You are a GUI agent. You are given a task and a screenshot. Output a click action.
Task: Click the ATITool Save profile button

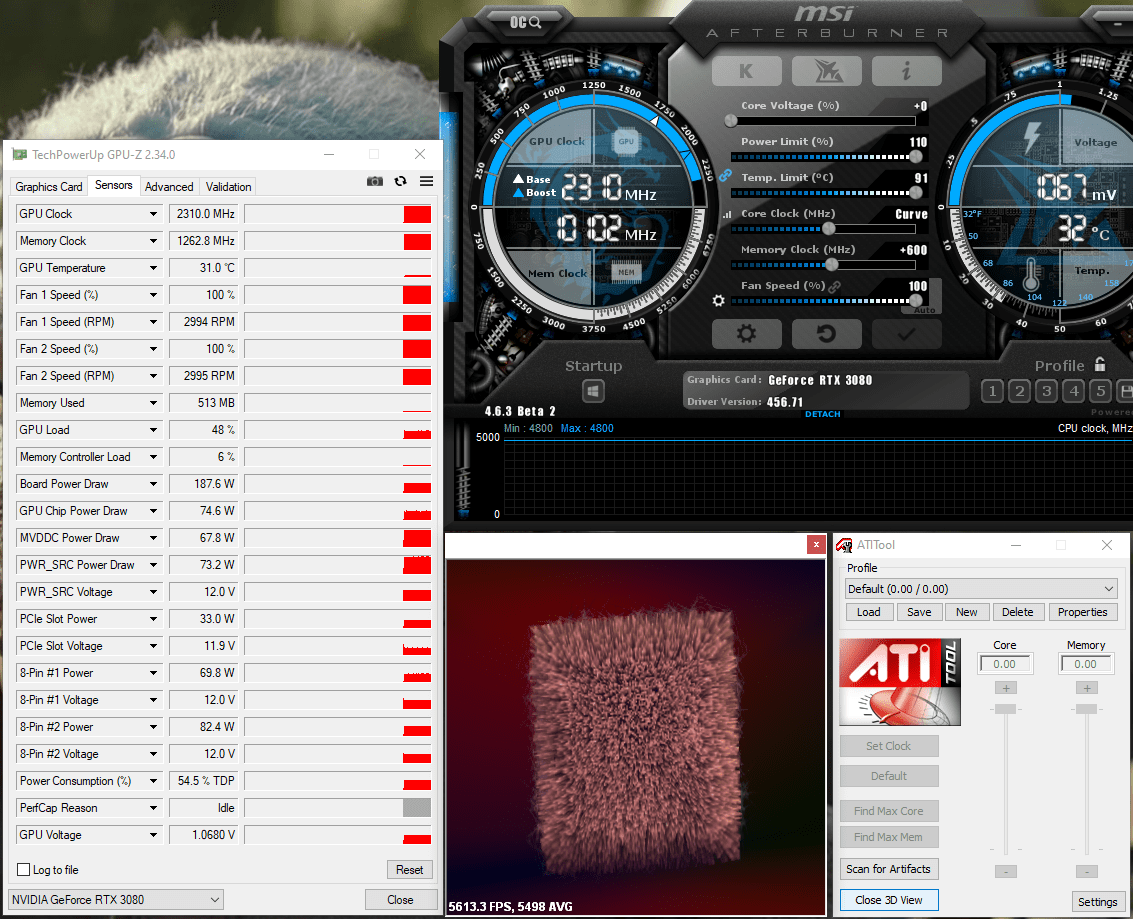click(919, 612)
